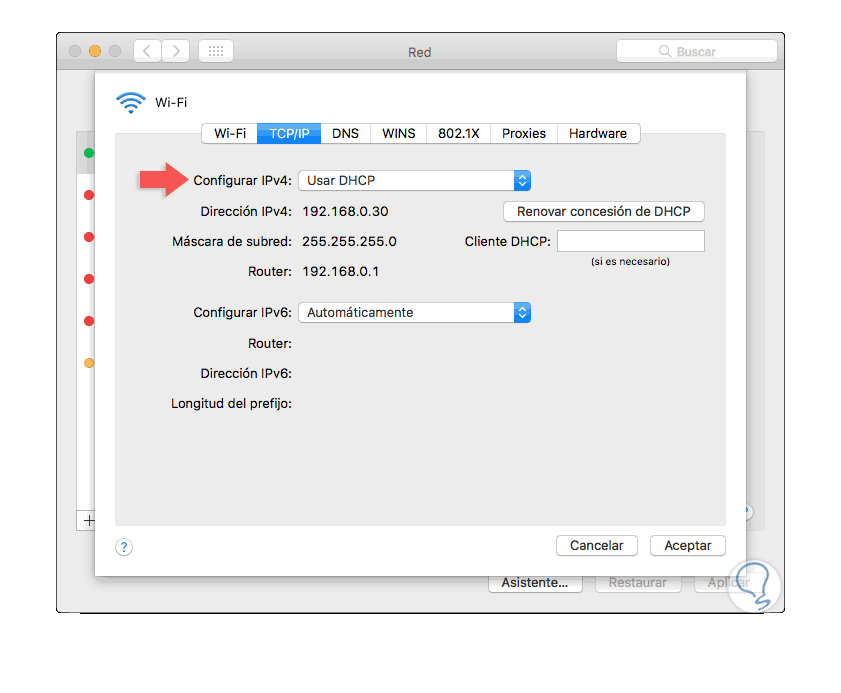Open the Hardware tab
Viewport: 841px width, 693px height.
coord(598,134)
